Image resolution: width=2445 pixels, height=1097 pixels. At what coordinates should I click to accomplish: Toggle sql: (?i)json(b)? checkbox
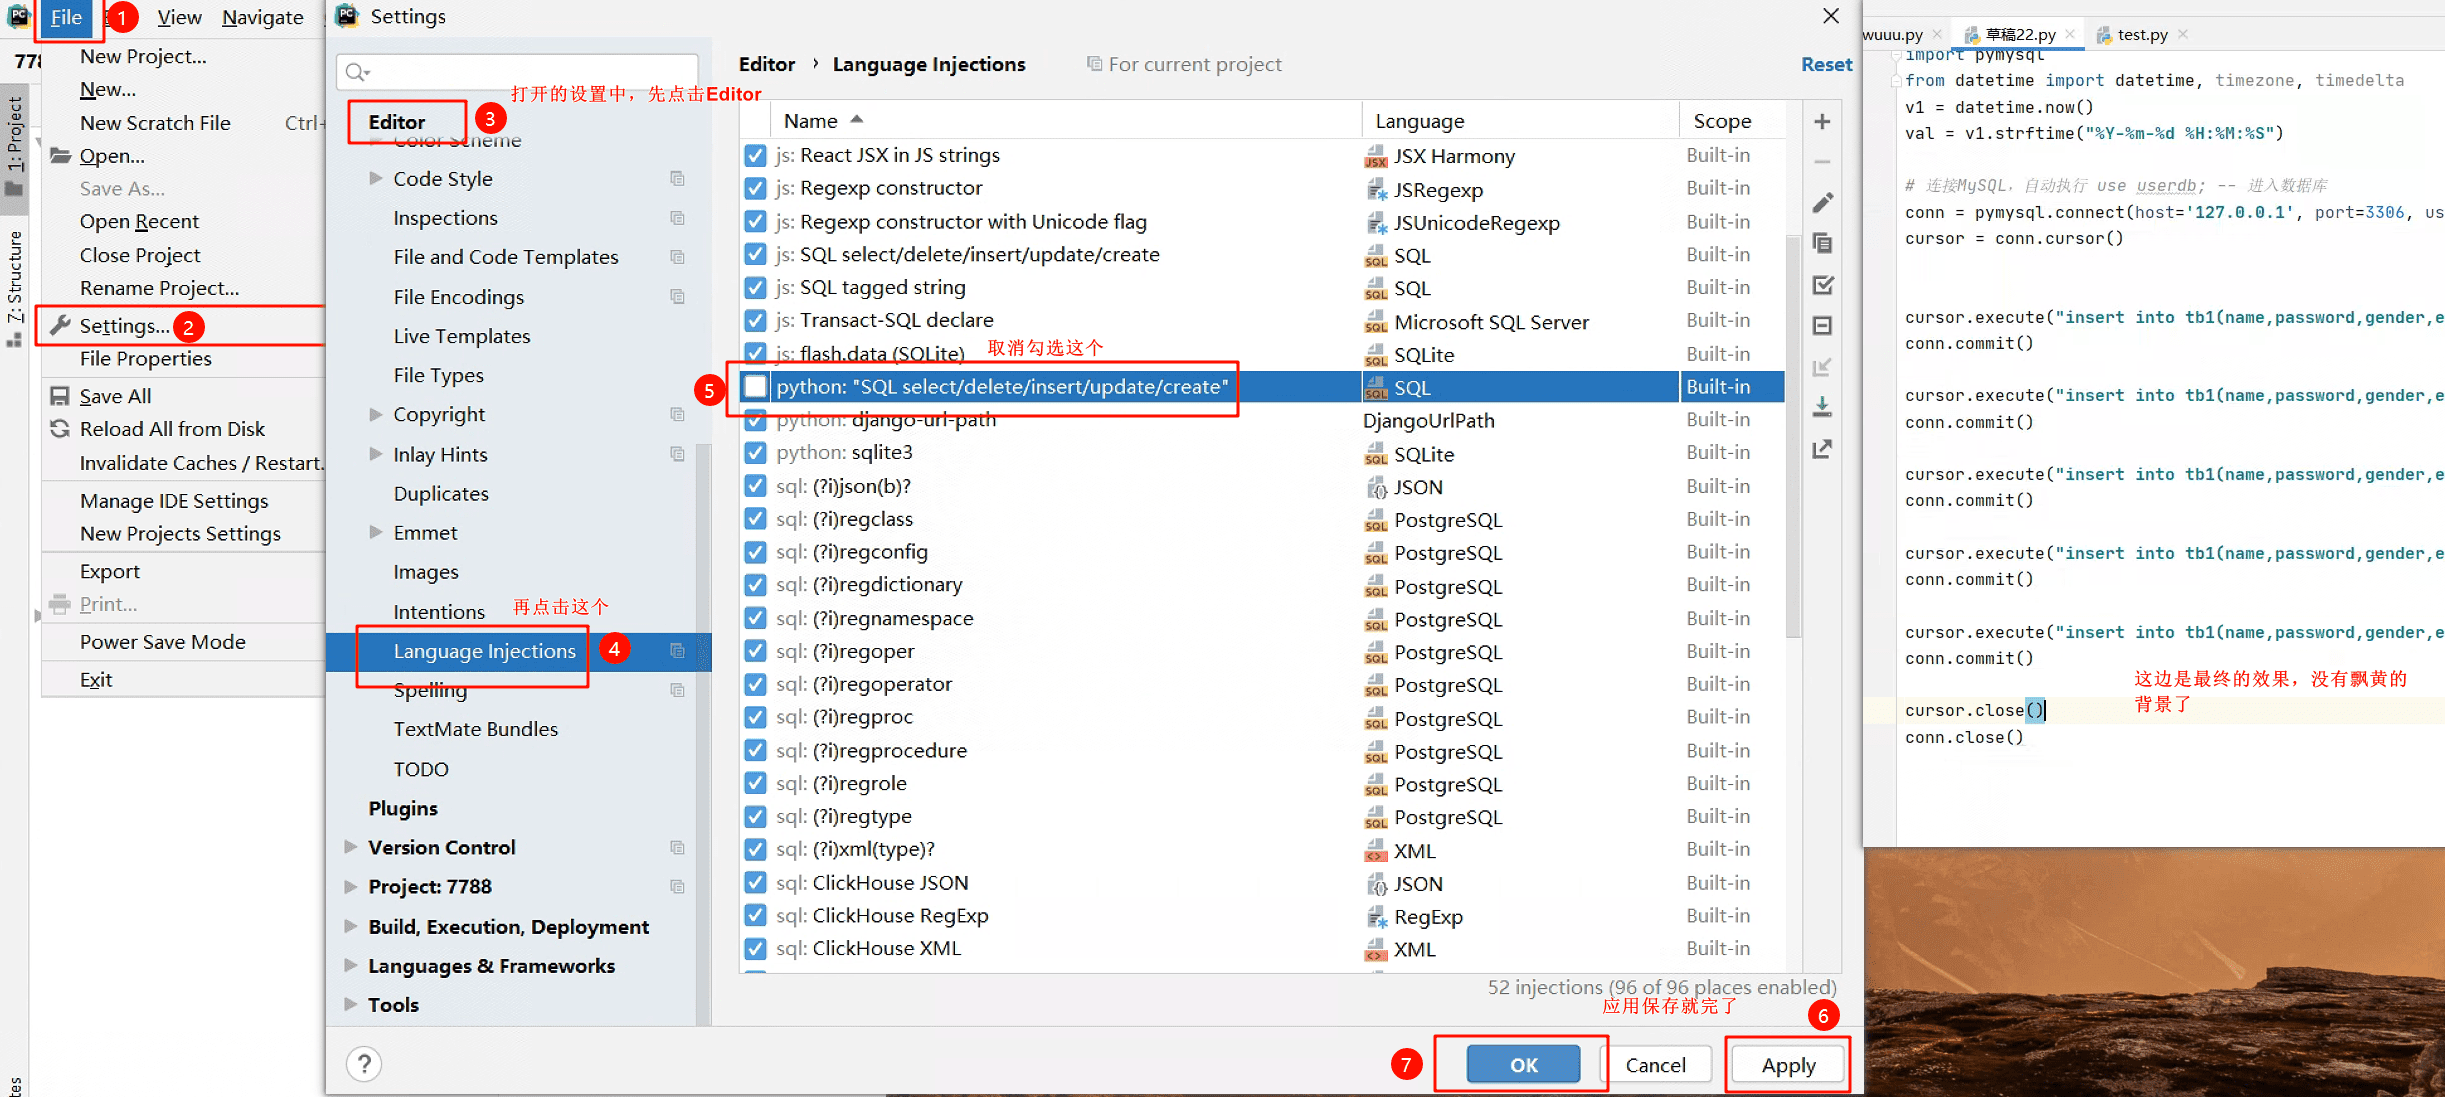(755, 486)
